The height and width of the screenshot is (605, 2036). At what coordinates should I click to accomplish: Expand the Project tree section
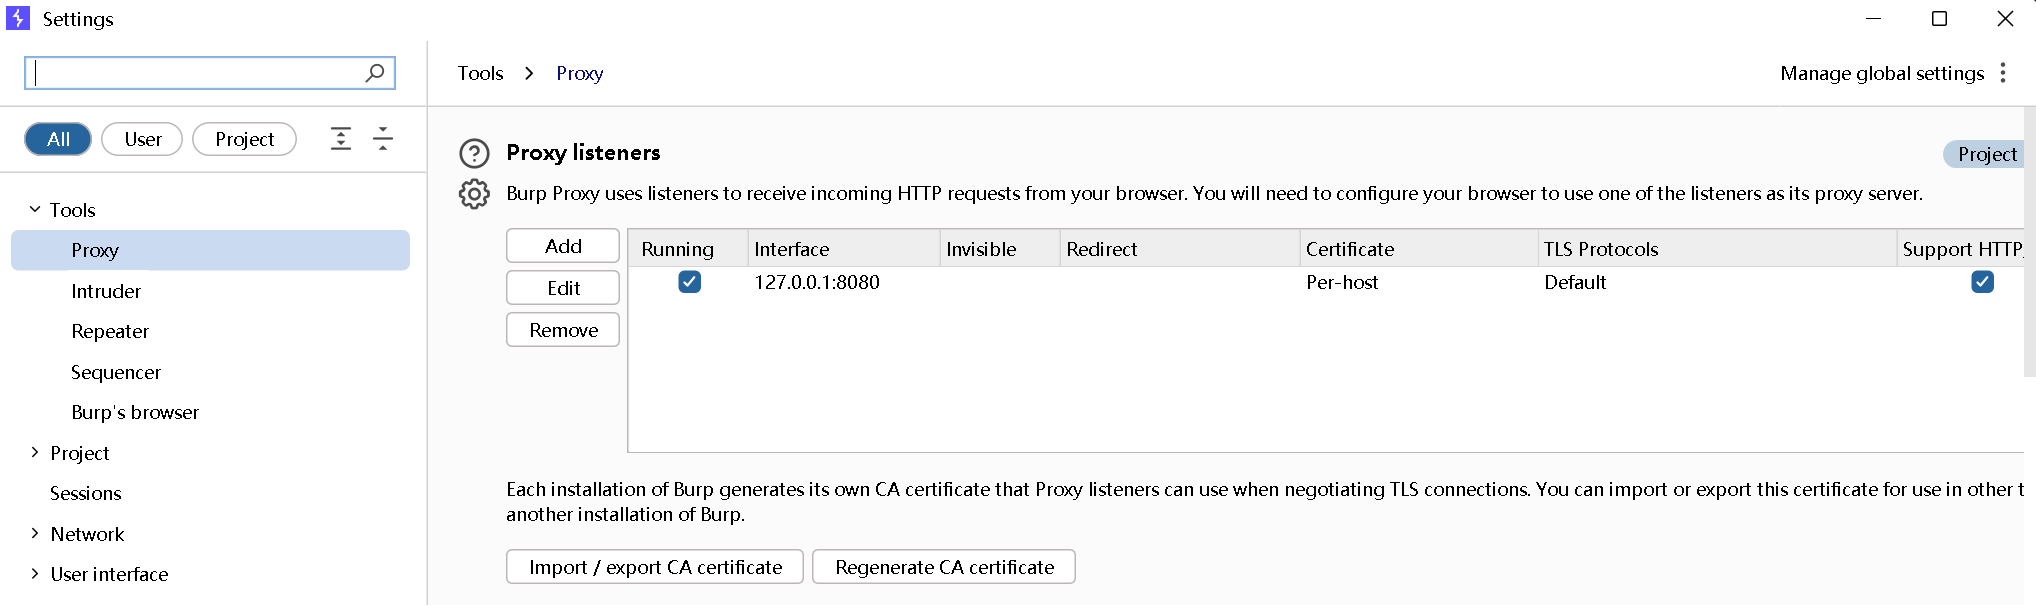click(x=35, y=452)
